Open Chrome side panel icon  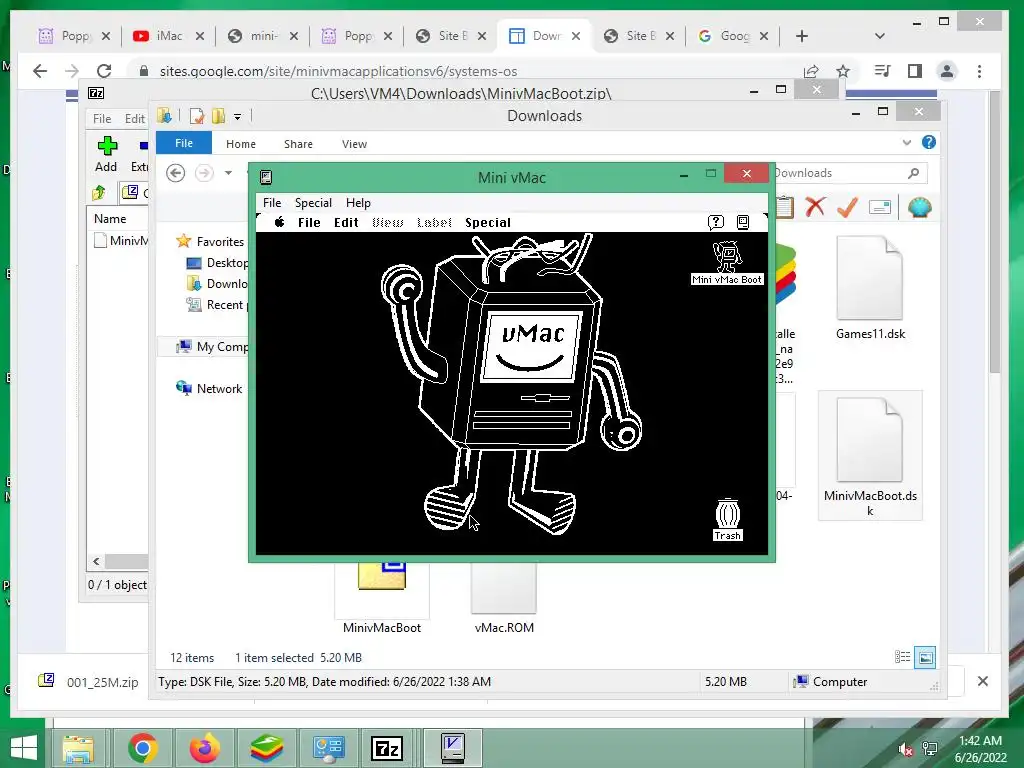coord(914,71)
